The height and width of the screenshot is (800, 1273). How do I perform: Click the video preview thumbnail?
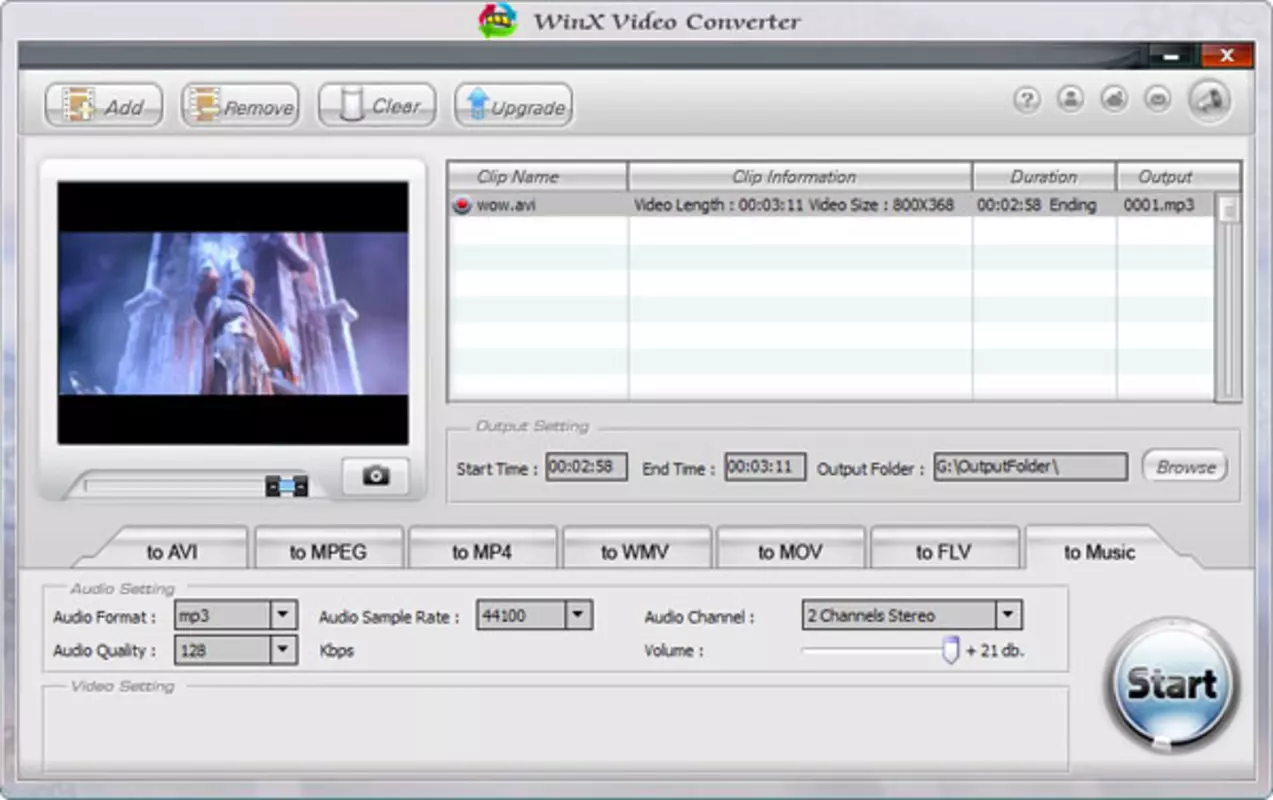(x=233, y=313)
